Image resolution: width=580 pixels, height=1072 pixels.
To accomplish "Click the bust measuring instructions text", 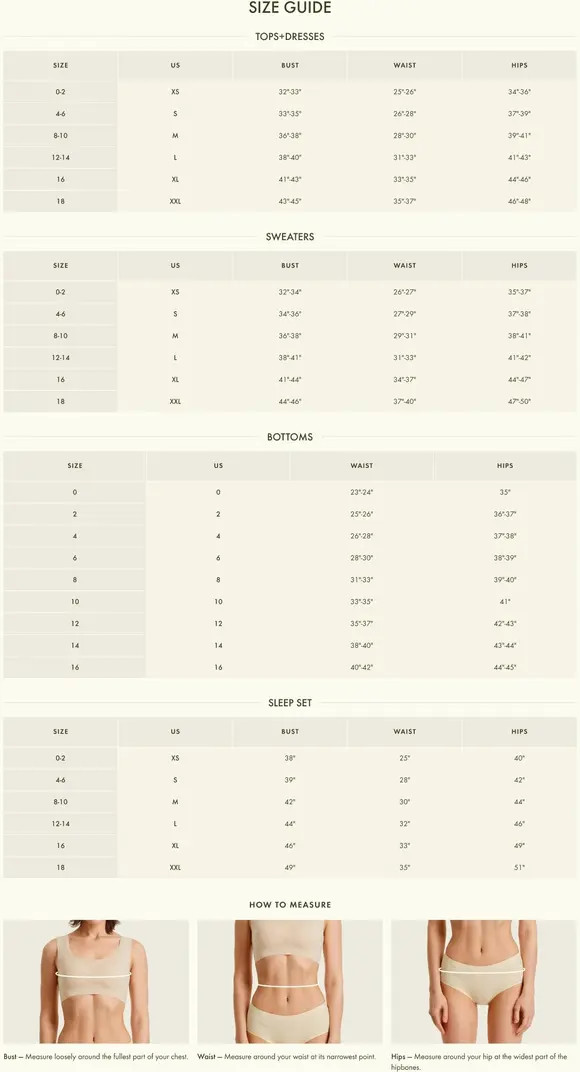I will coord(96,1057).
